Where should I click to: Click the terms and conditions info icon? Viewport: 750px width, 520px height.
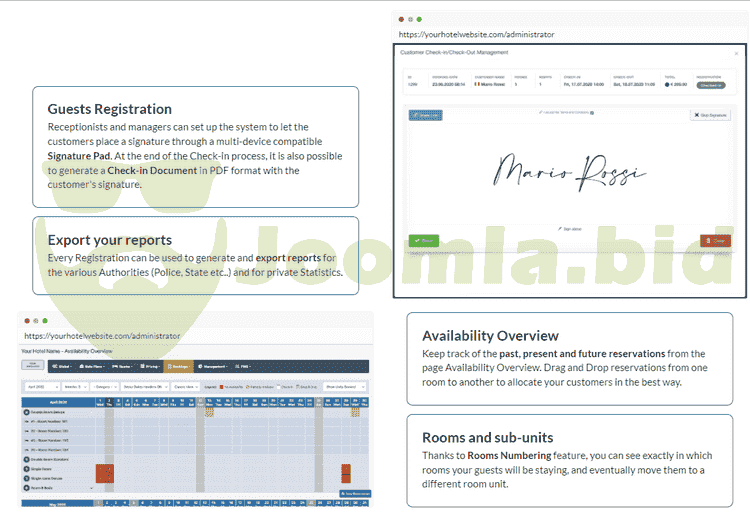click(592, 113)
